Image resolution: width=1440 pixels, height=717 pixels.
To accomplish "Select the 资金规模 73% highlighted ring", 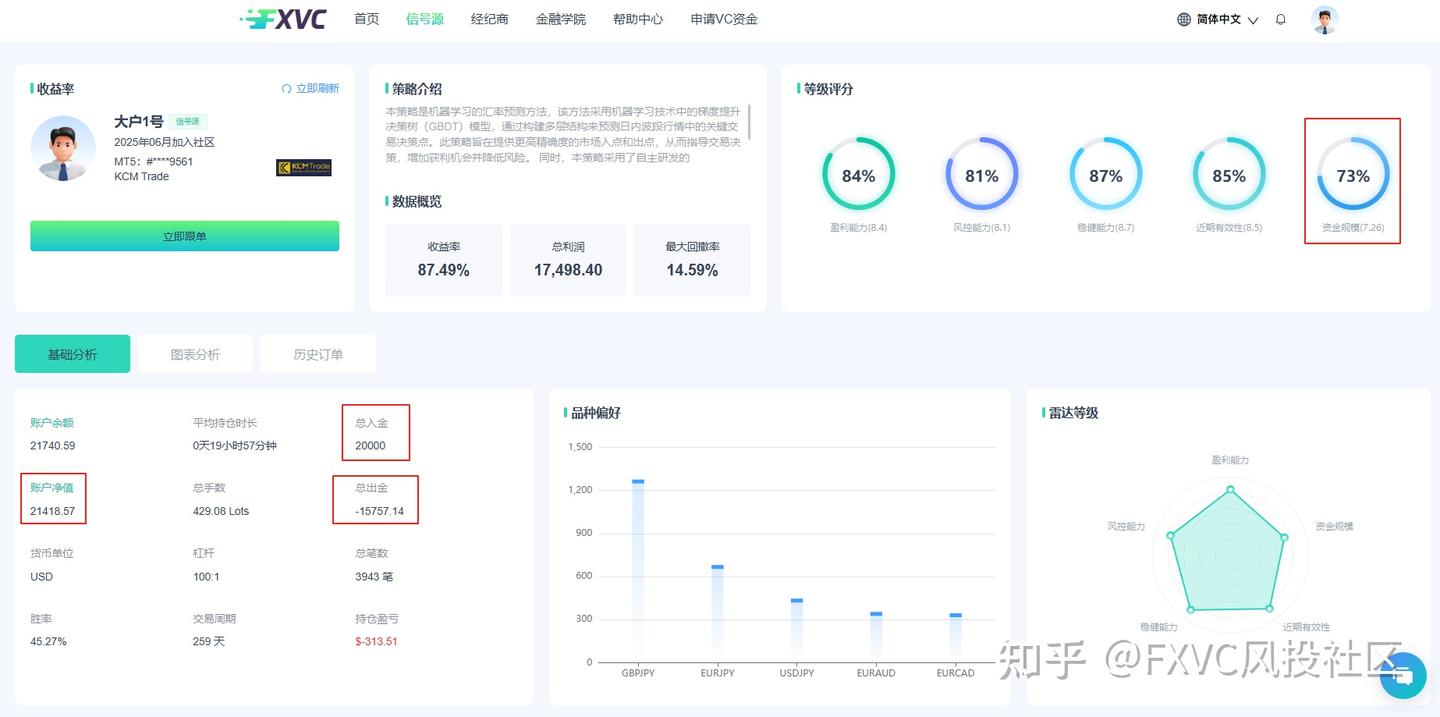I will 1353,177.
